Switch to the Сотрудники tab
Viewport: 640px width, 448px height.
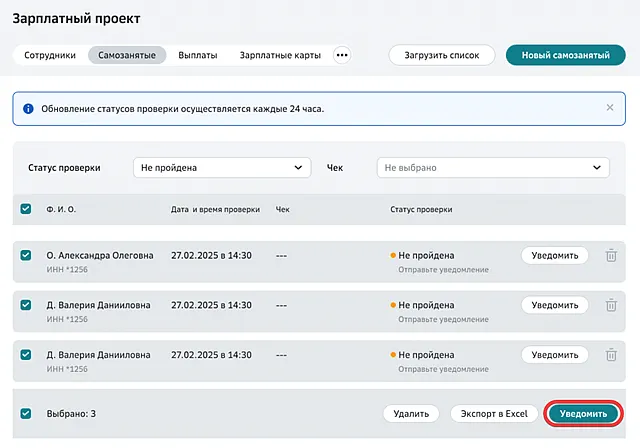tap(50, 55)
